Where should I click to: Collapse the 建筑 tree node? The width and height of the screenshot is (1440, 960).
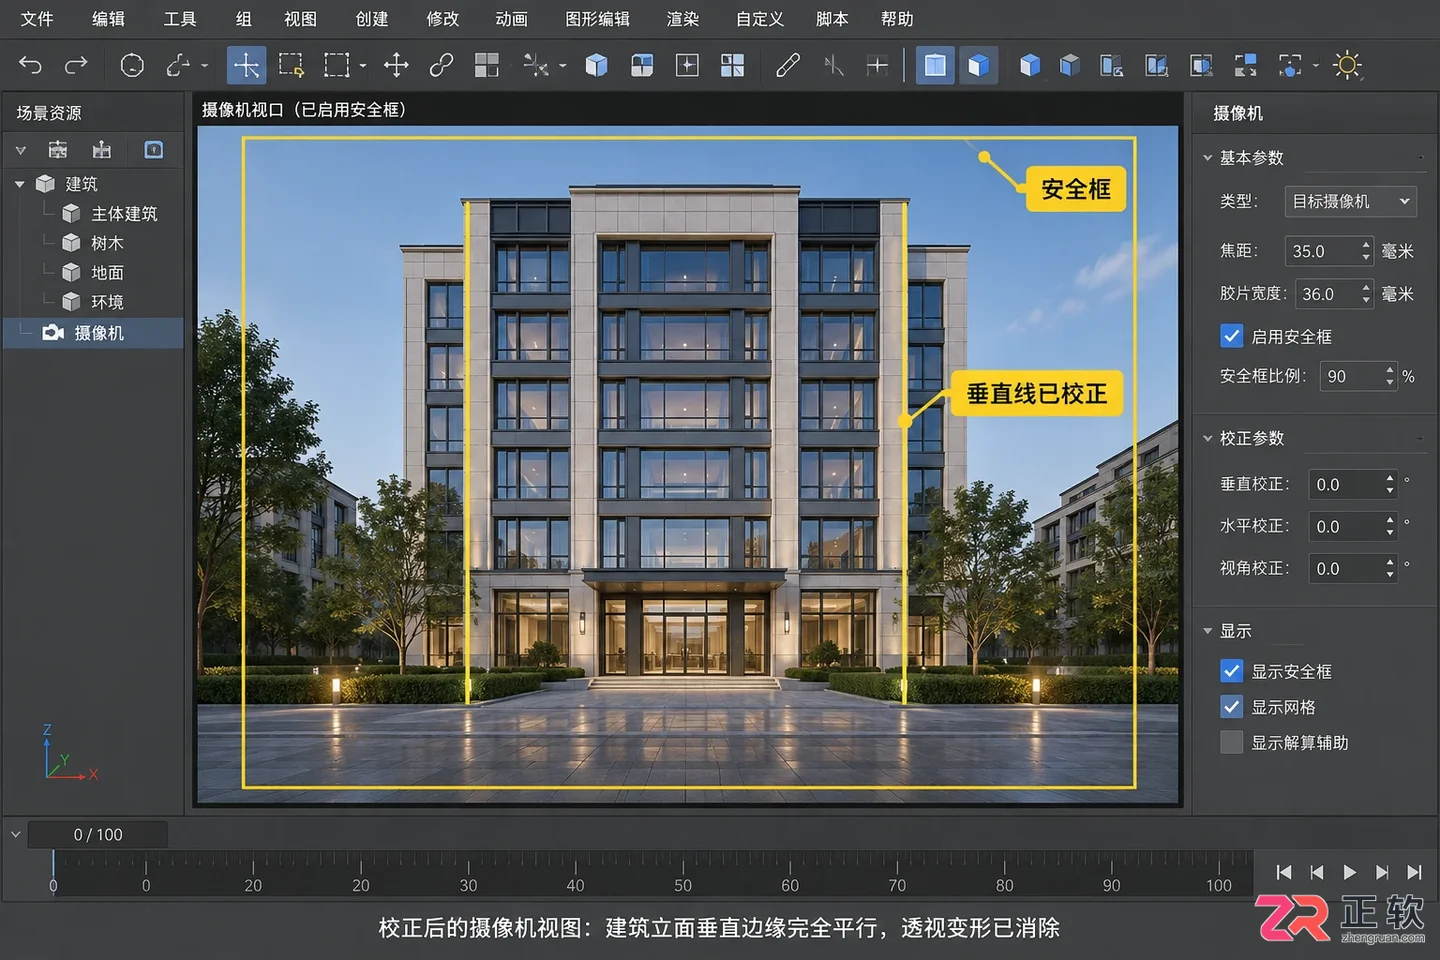point(20,184)
